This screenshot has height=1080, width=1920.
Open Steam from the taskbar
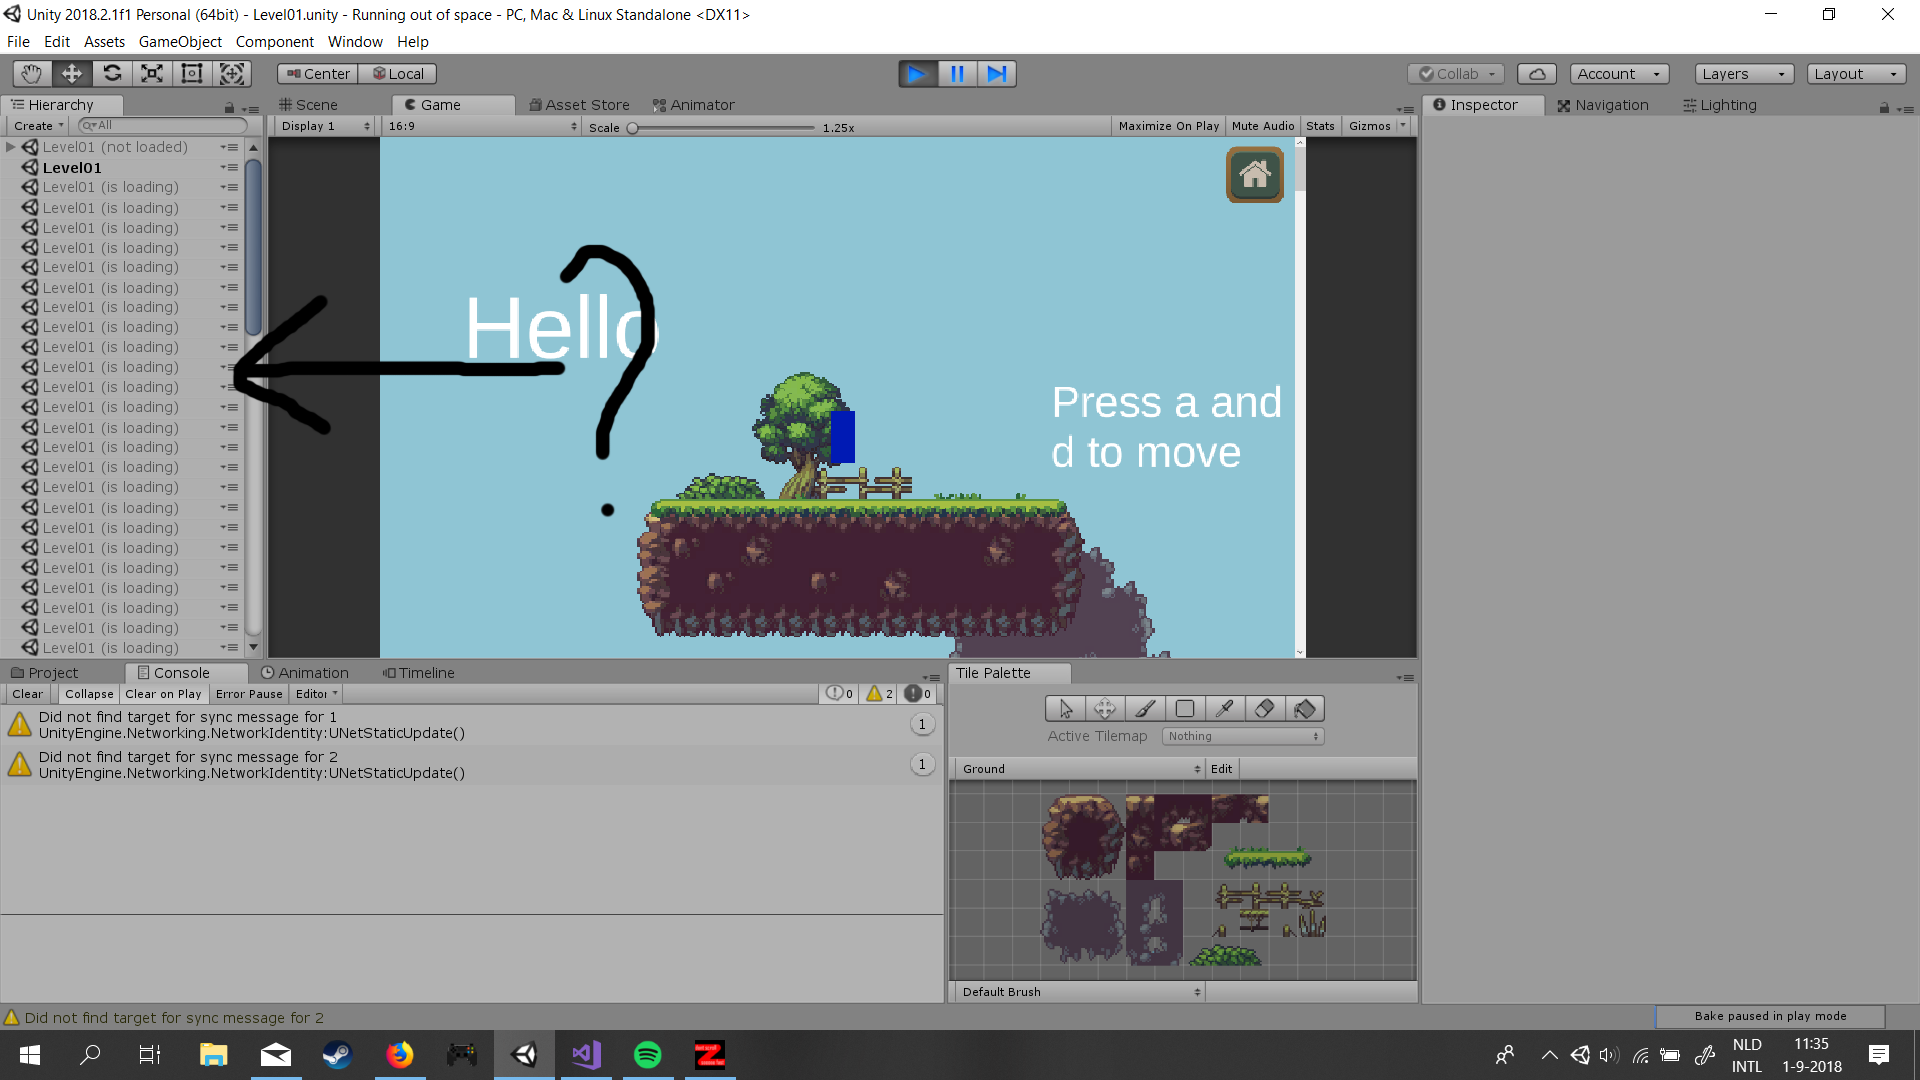(337, 1055)
